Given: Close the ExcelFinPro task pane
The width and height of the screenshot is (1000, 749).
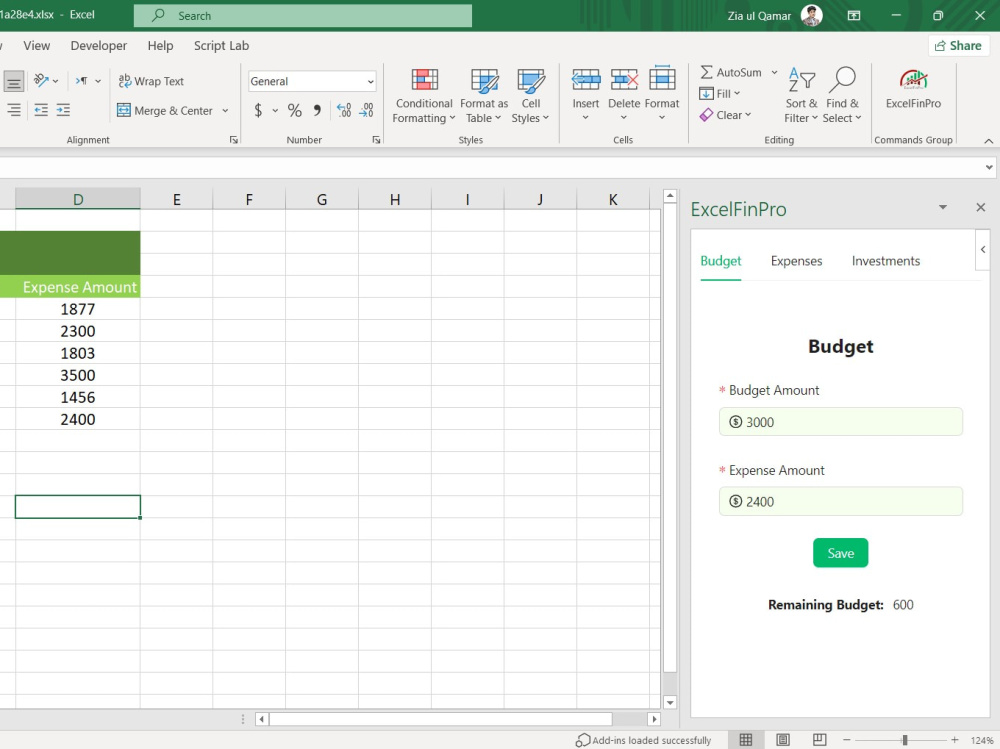Looking at the screenshot, I should point(980,207).
